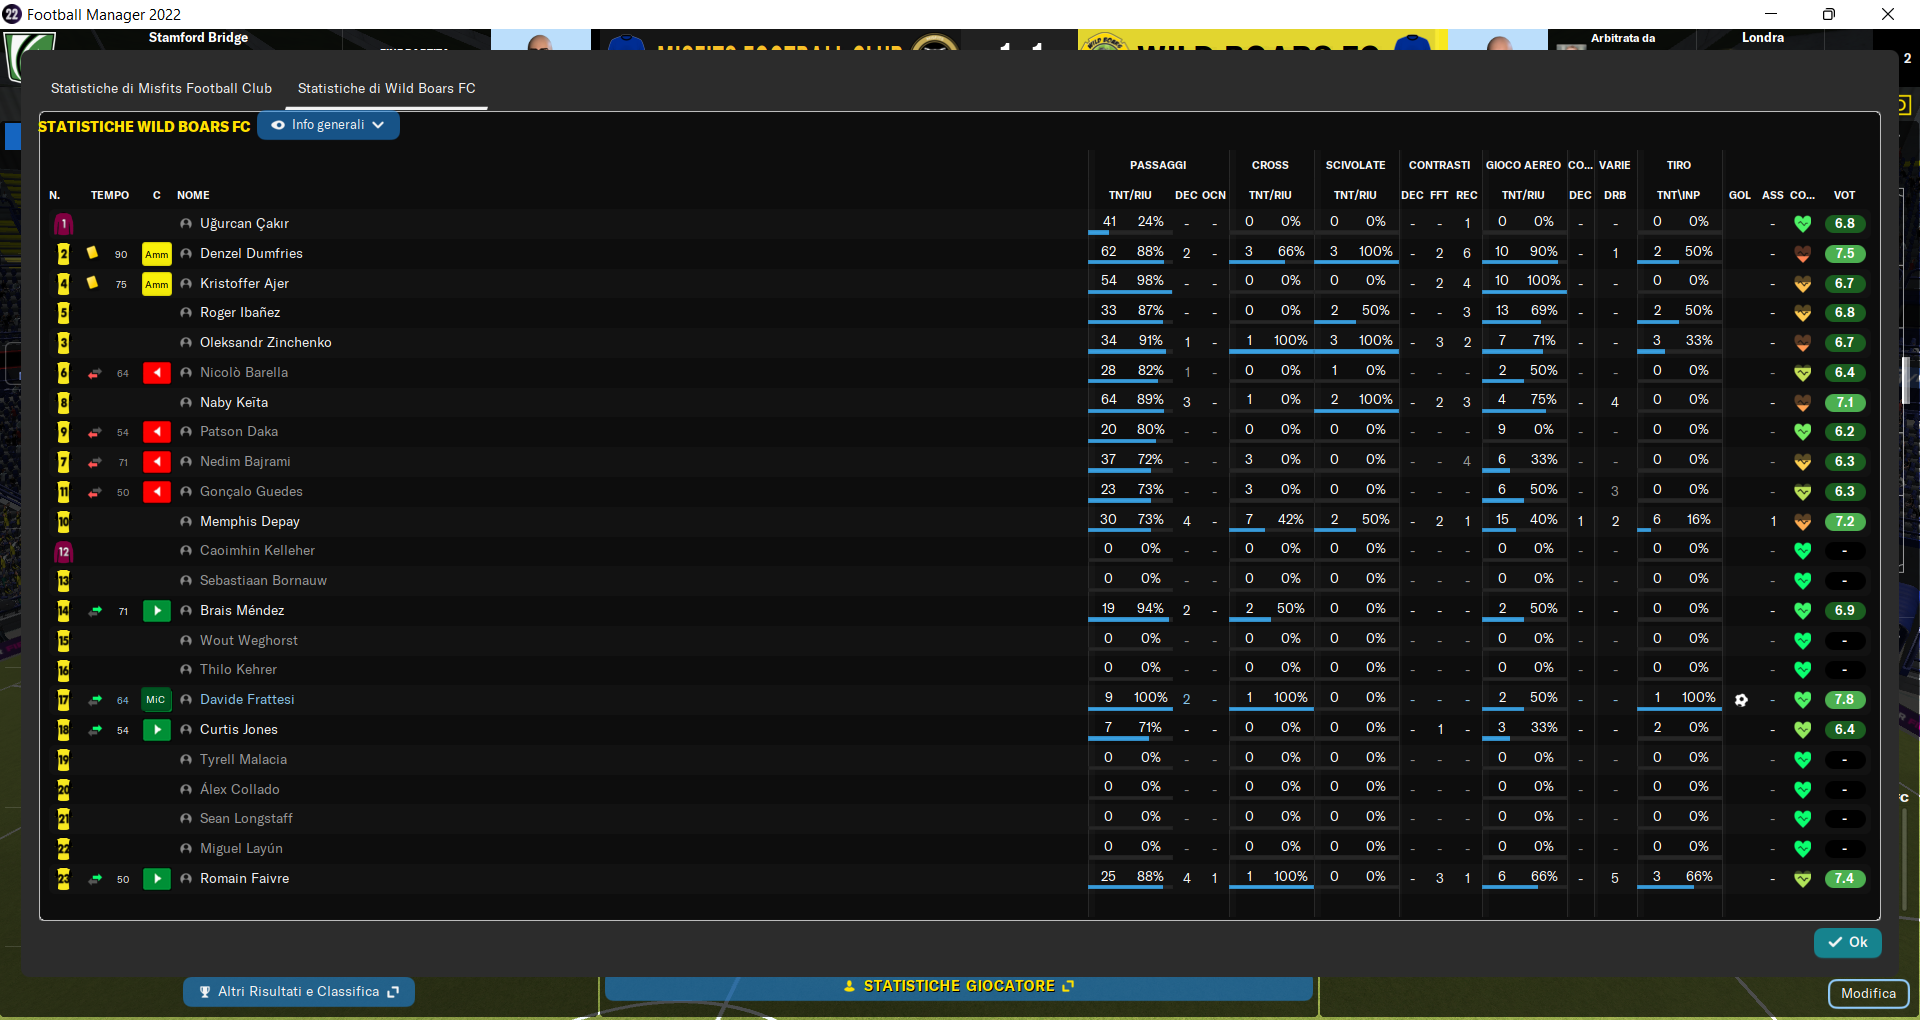The height and width of the screenshot is (1020, 1920).
Task: Click Memphis Depay rating 7.2
Action: (1845, 522)
